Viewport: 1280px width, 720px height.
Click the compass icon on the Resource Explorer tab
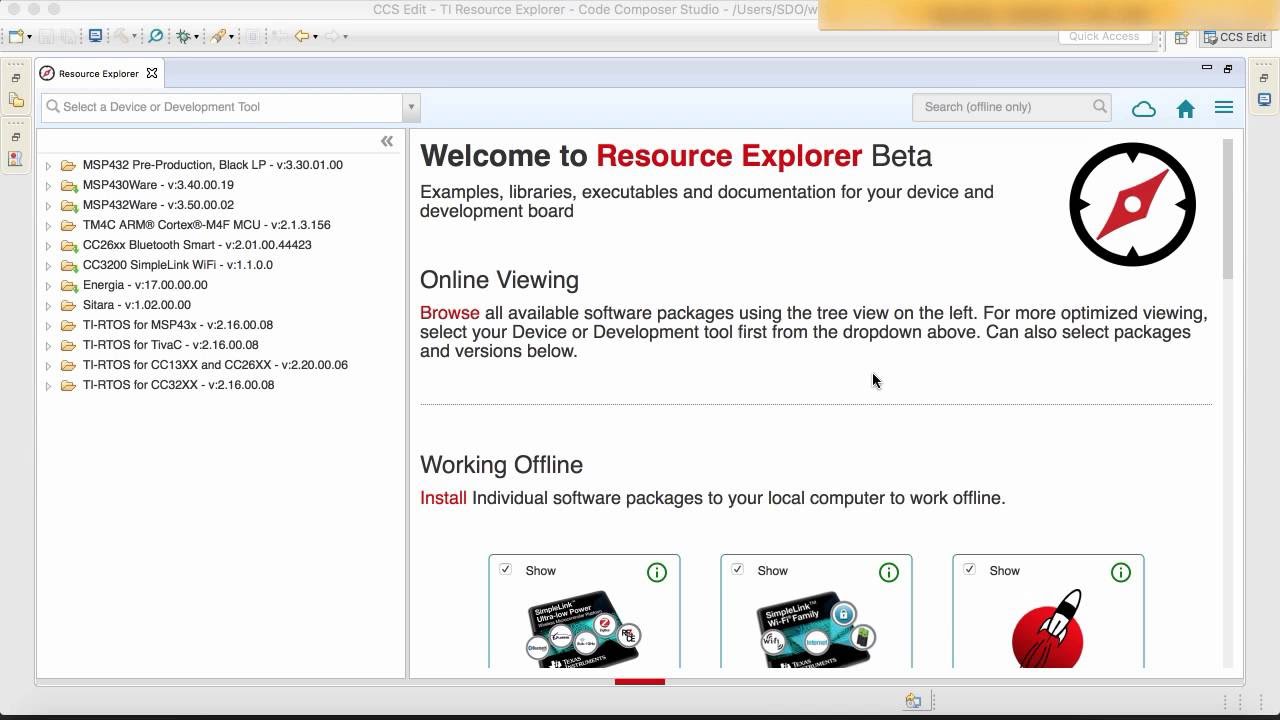coord(47,73)
